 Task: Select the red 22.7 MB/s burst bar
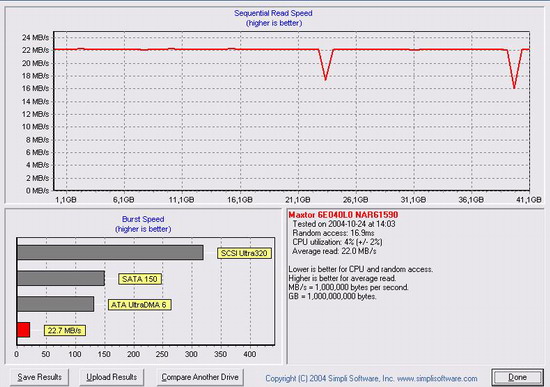[24, 330]
